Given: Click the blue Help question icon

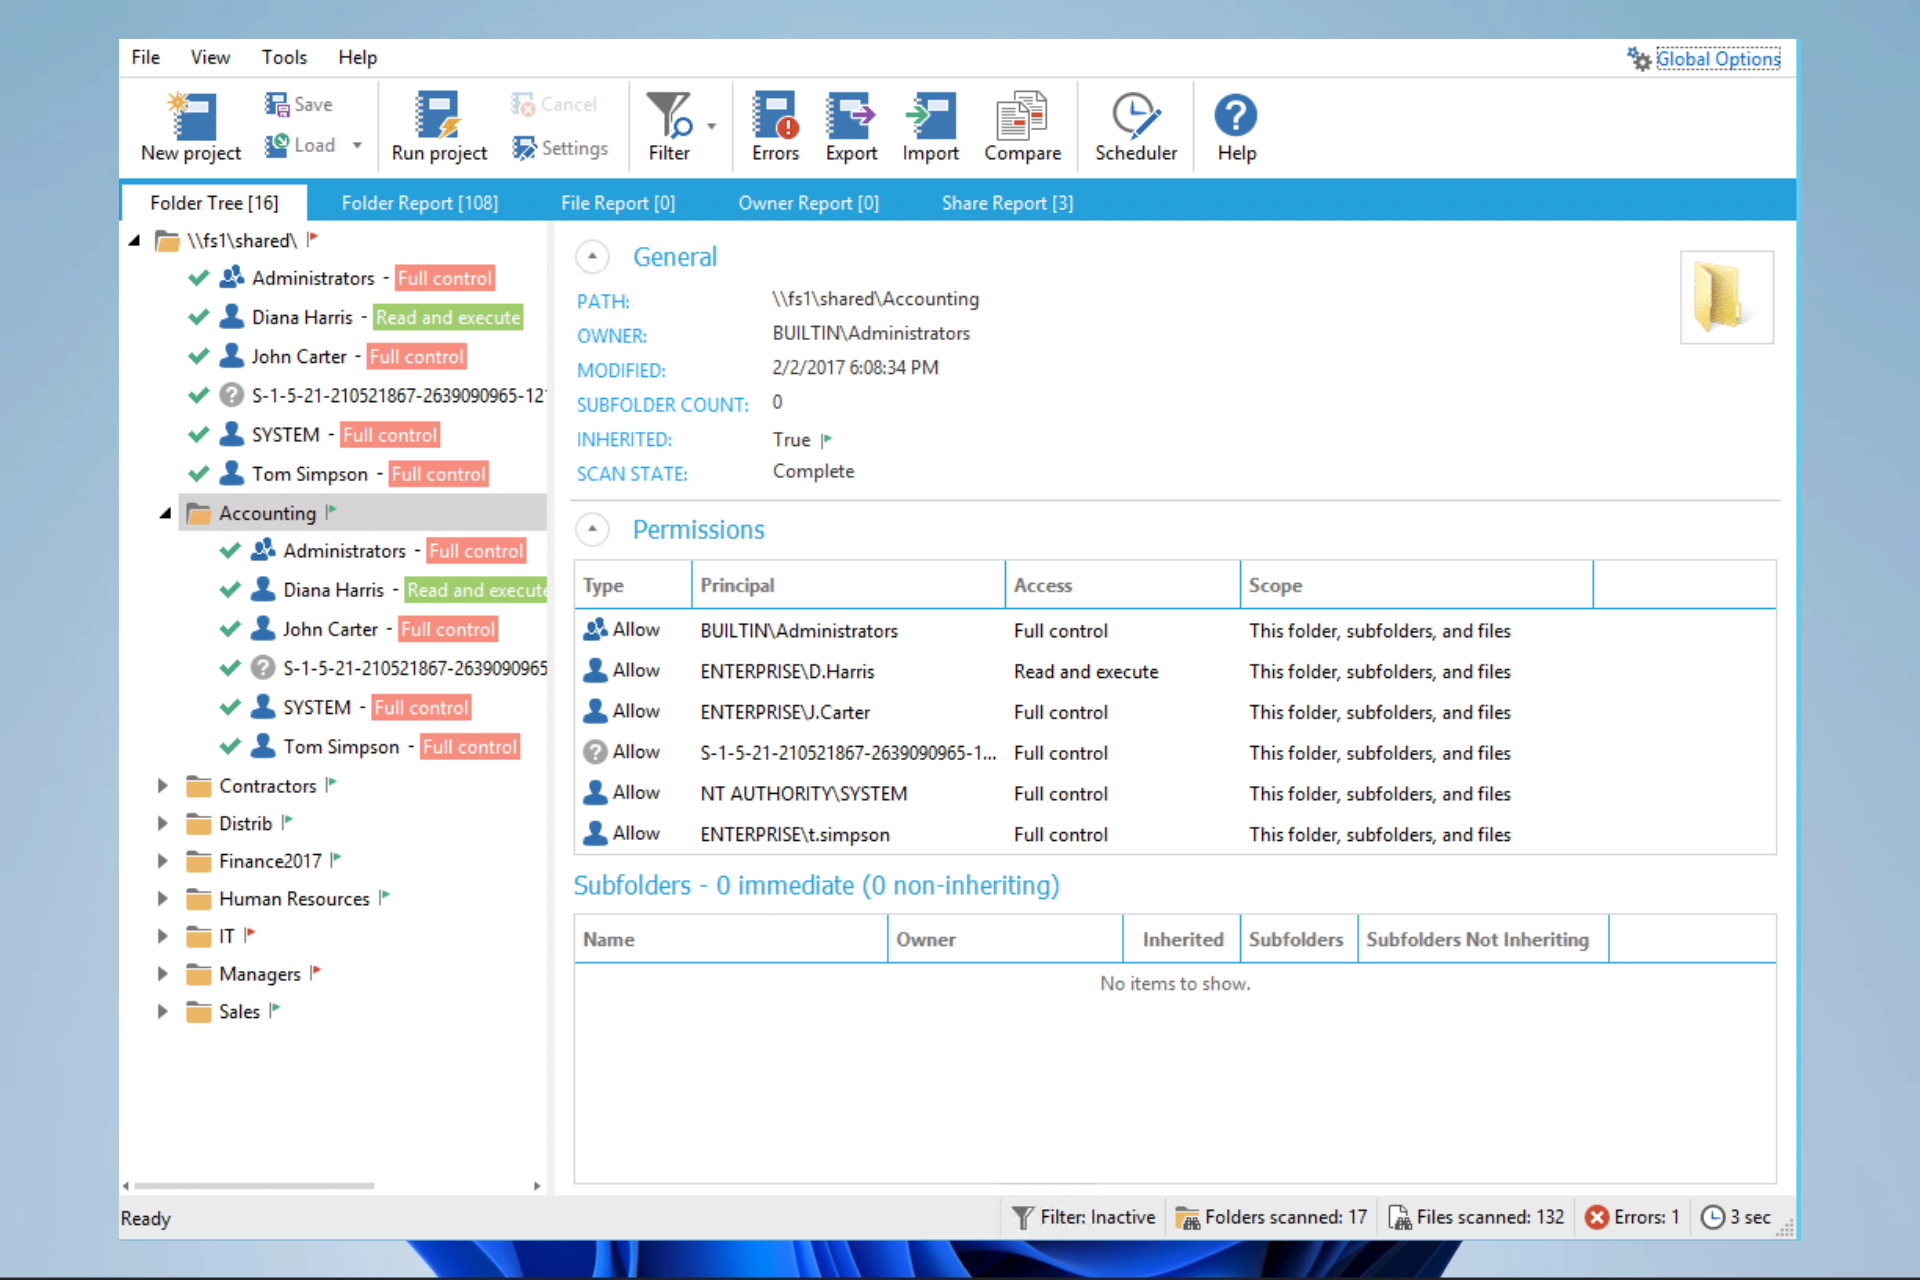Looking at the screenshot, I should (1236, 116).
